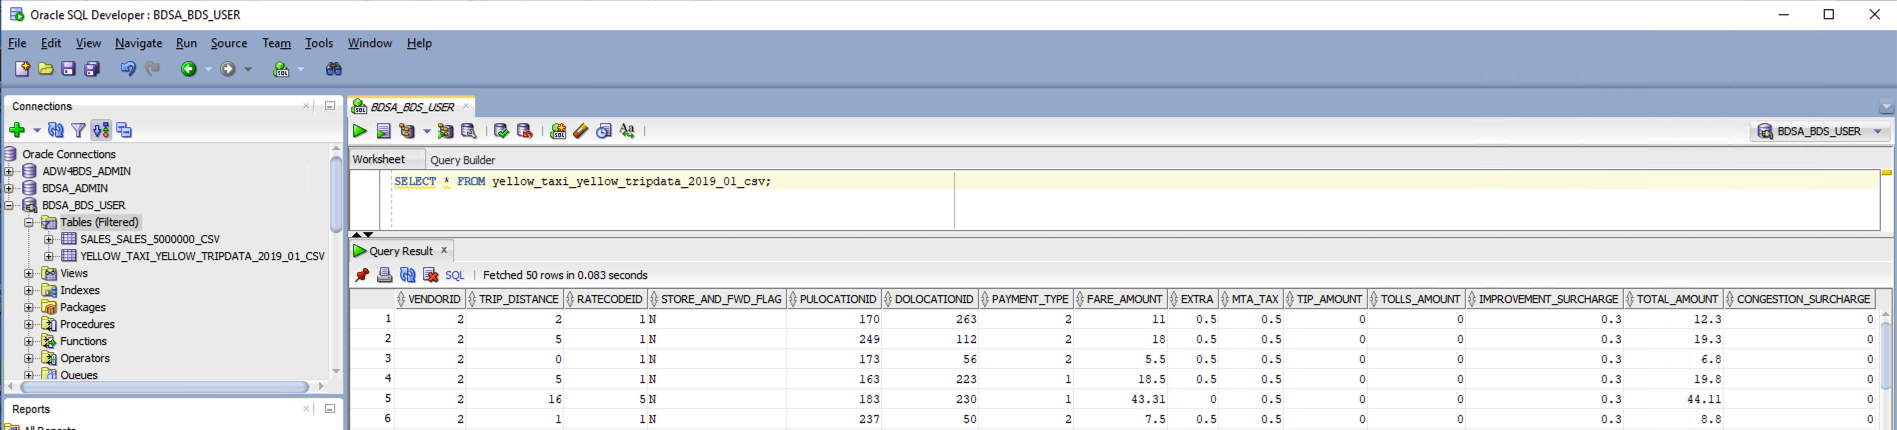Viewport: 1897px width, 430px height.
Task: Run Autotrace on the query
Action: coord(445,131)
